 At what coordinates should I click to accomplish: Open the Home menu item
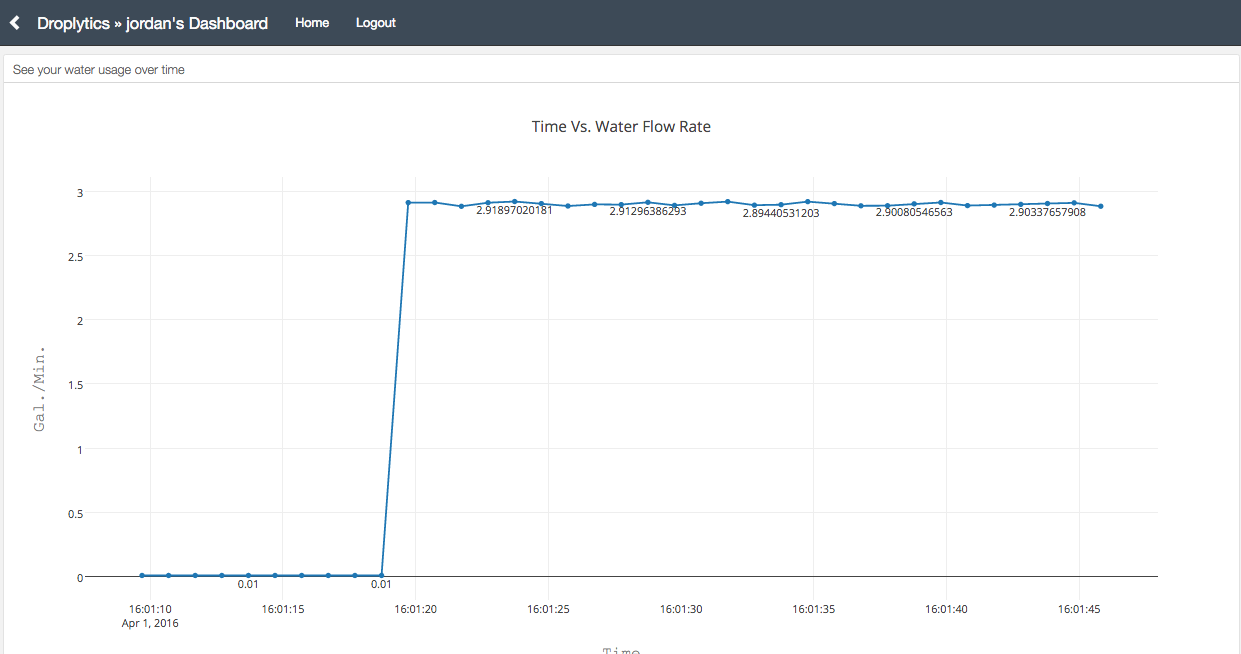point(312,23)
